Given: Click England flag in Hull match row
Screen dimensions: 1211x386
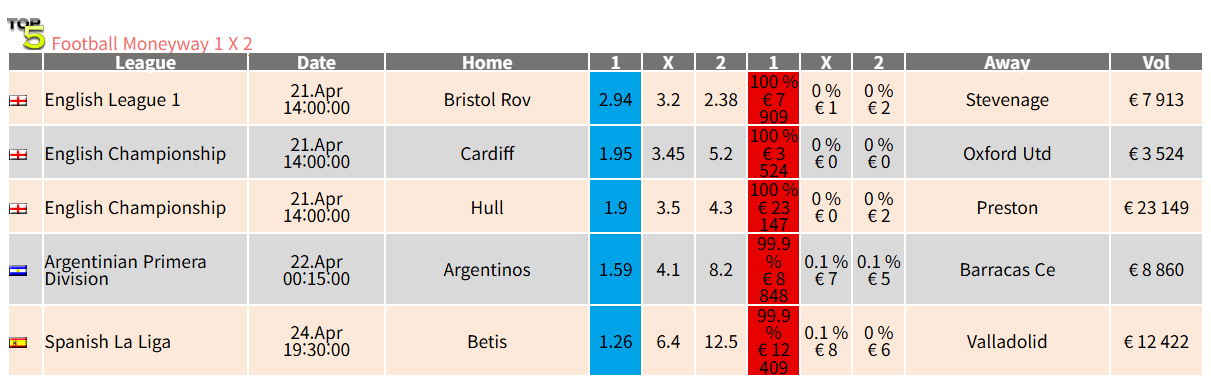Looking at the screenshot, I should click(x=18, y=208).
